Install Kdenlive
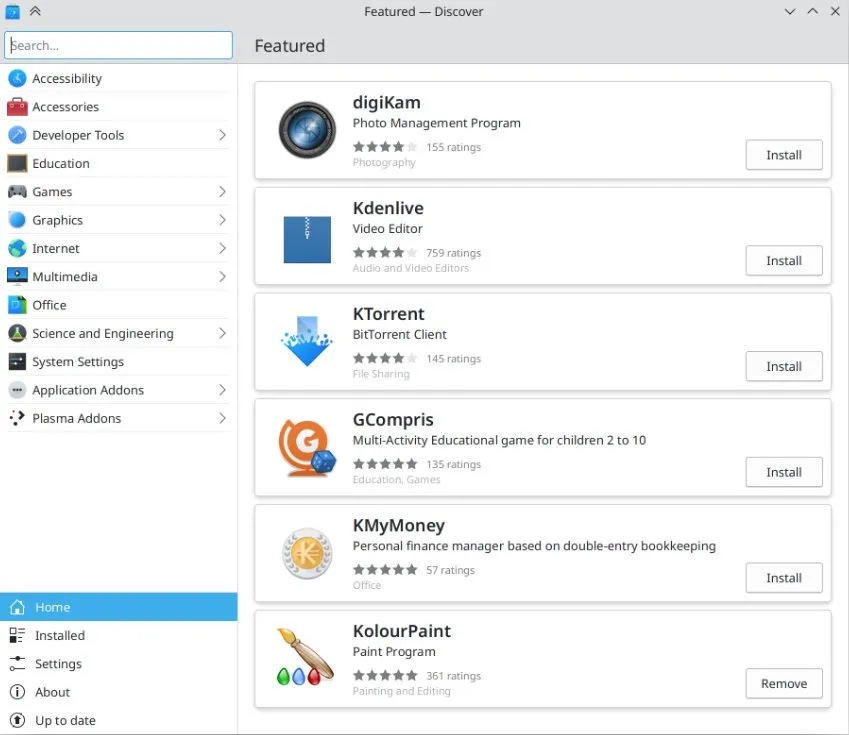The image size is (849, 735). pos(783,260)
